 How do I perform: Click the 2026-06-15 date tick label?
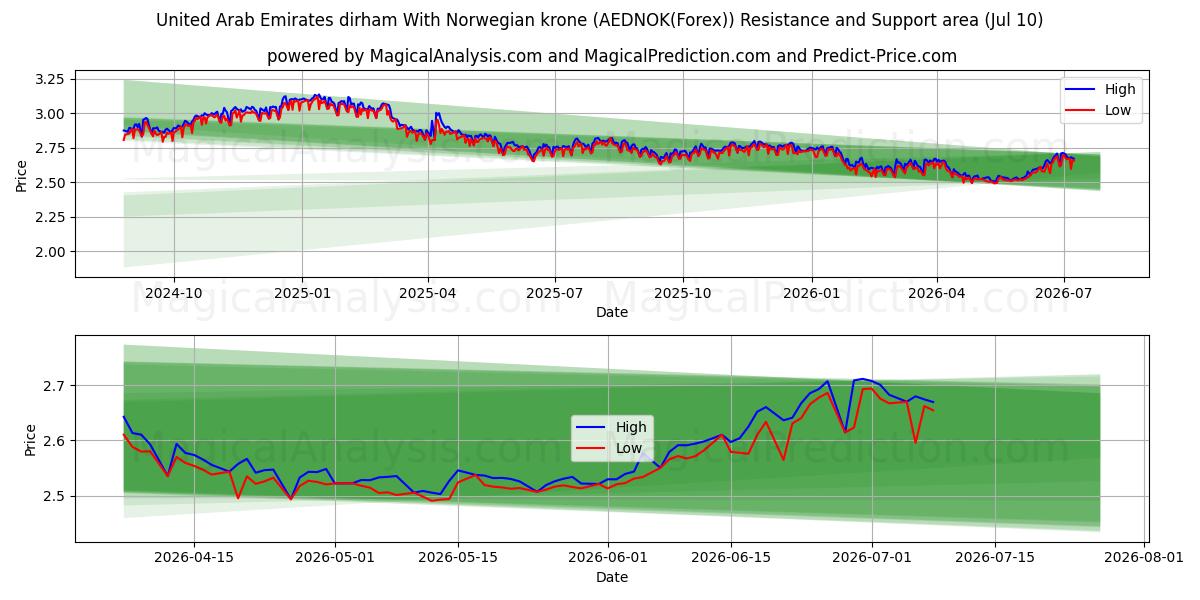[x=731, y=558]
